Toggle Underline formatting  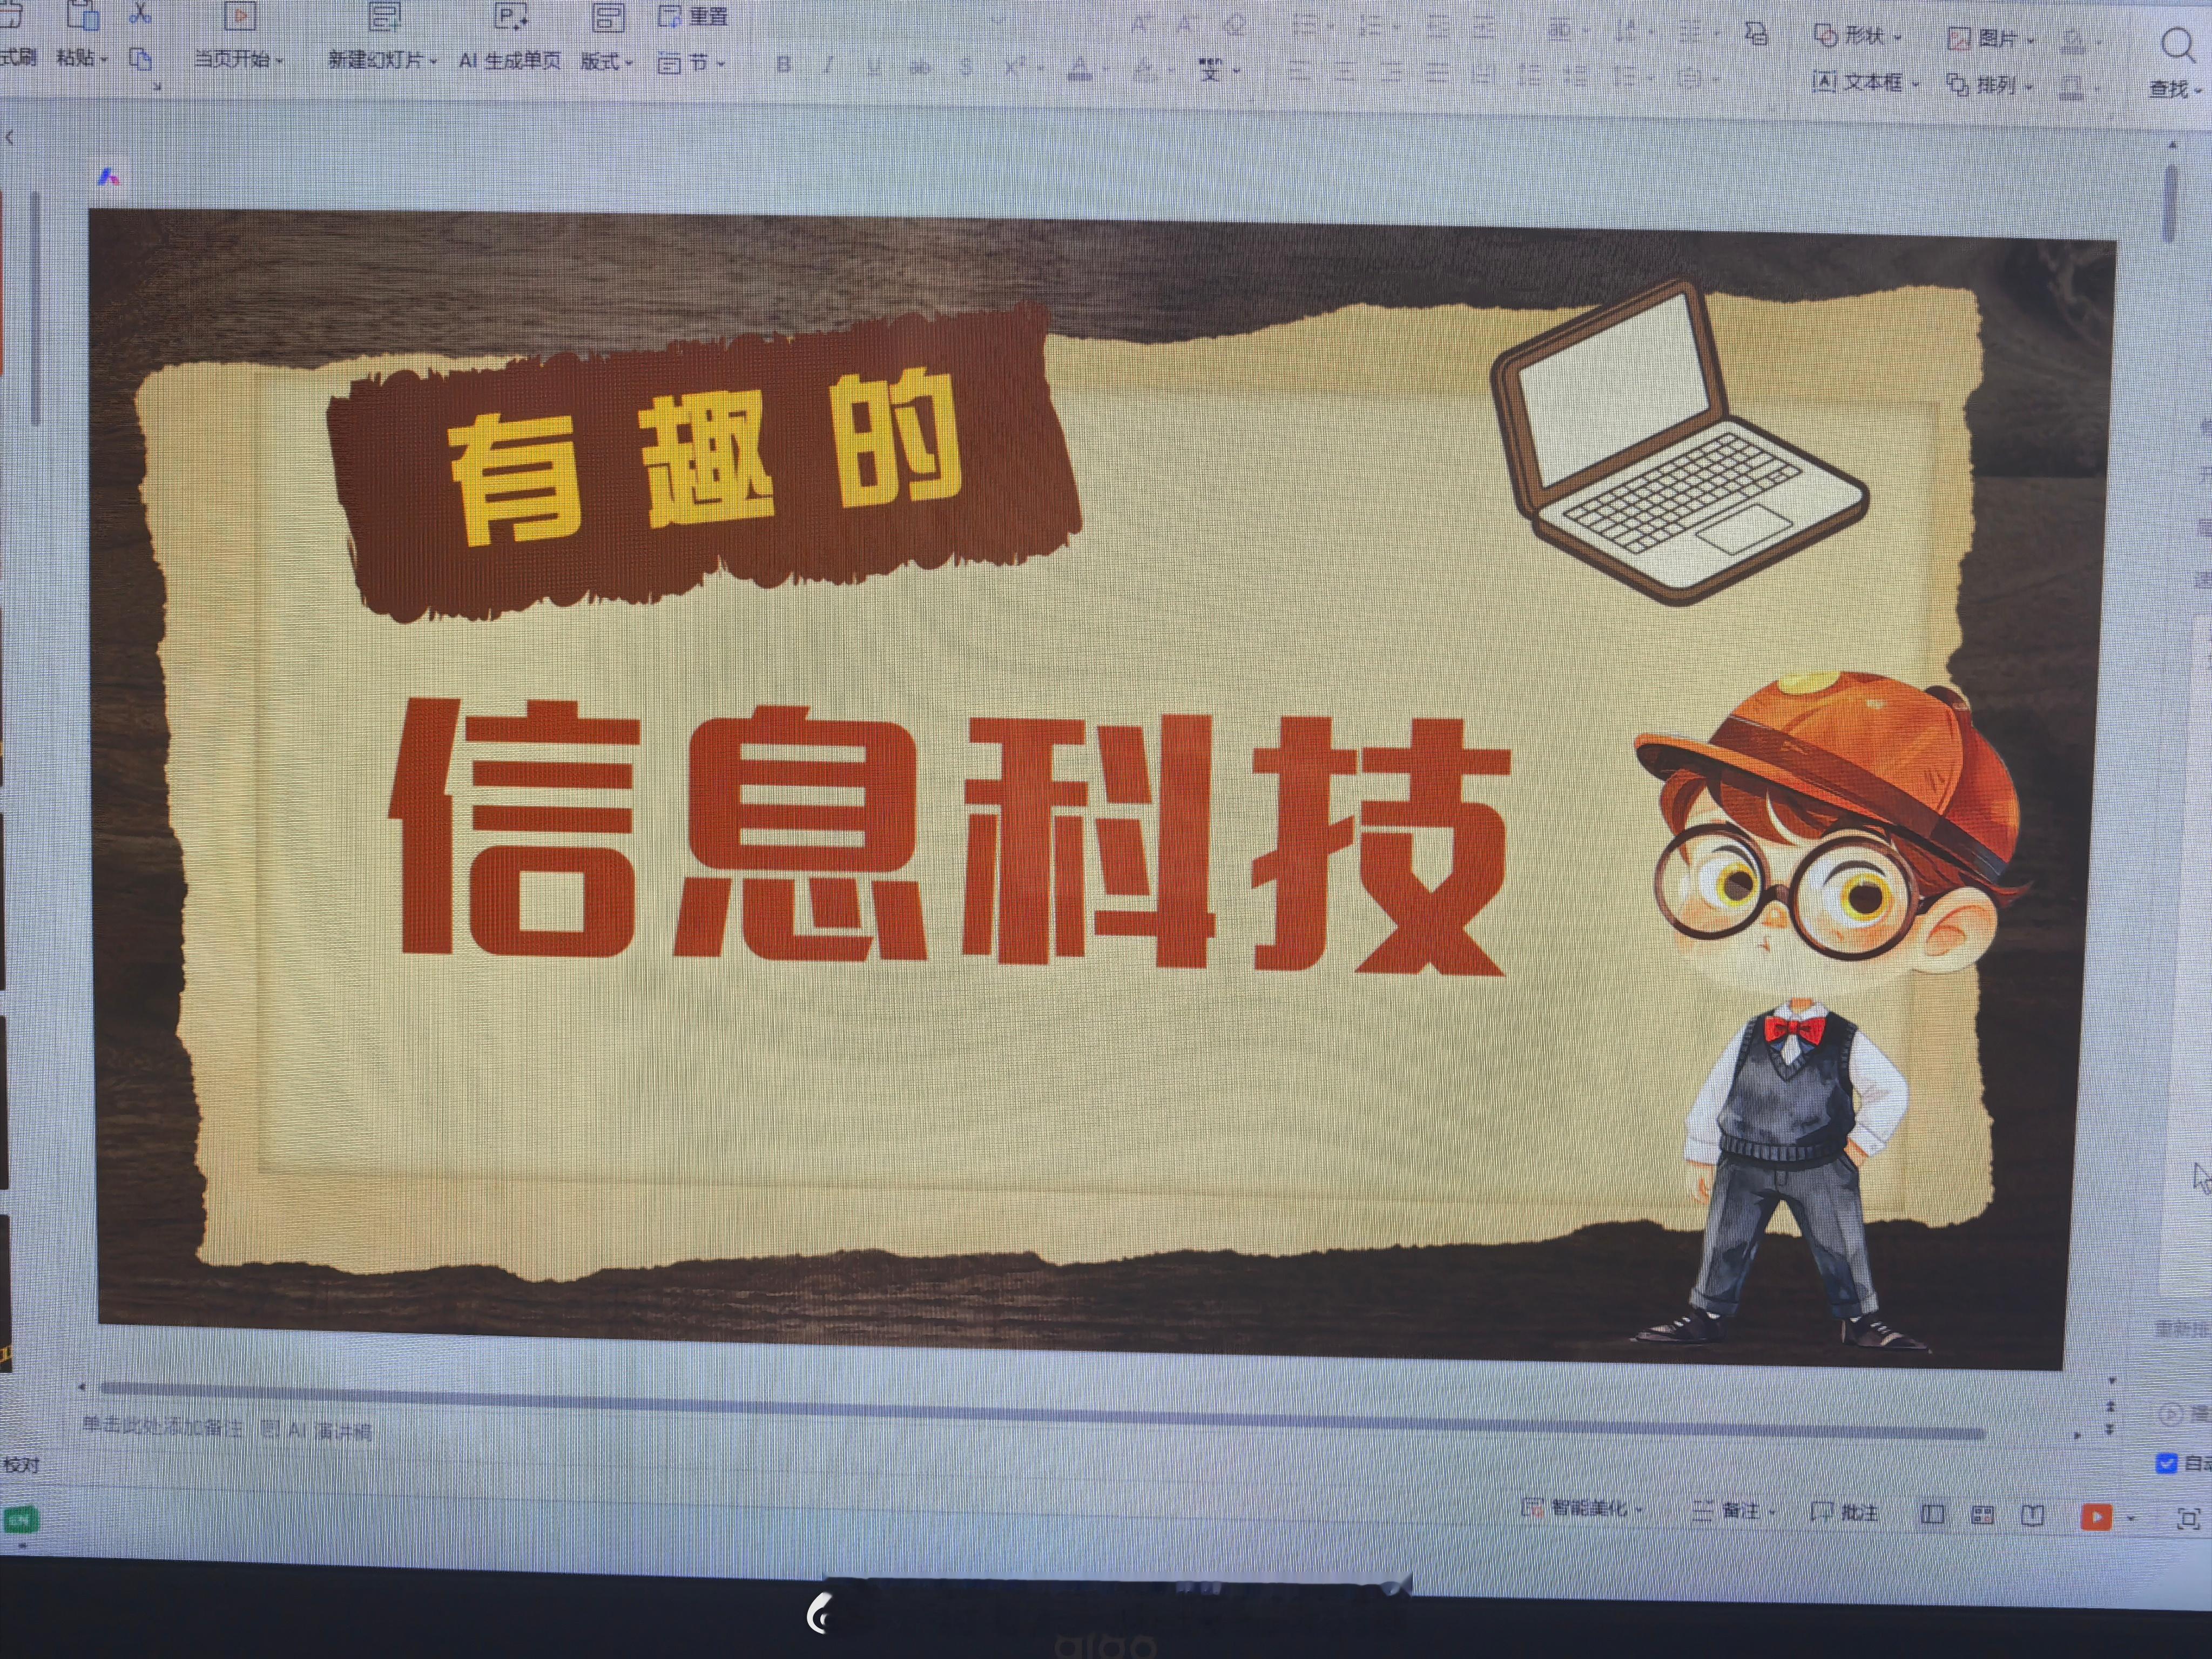(875, 66)
